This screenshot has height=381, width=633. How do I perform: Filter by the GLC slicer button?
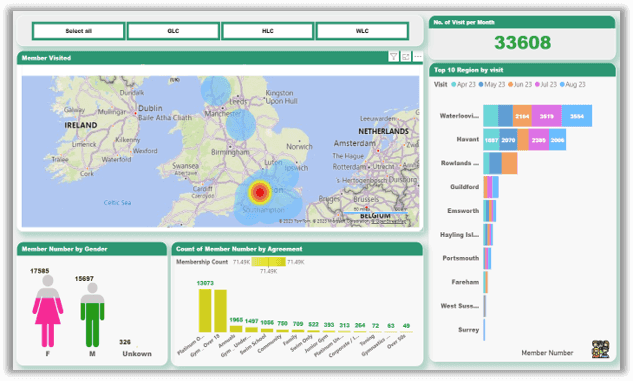pyautogui.click(x=173, y=31)
